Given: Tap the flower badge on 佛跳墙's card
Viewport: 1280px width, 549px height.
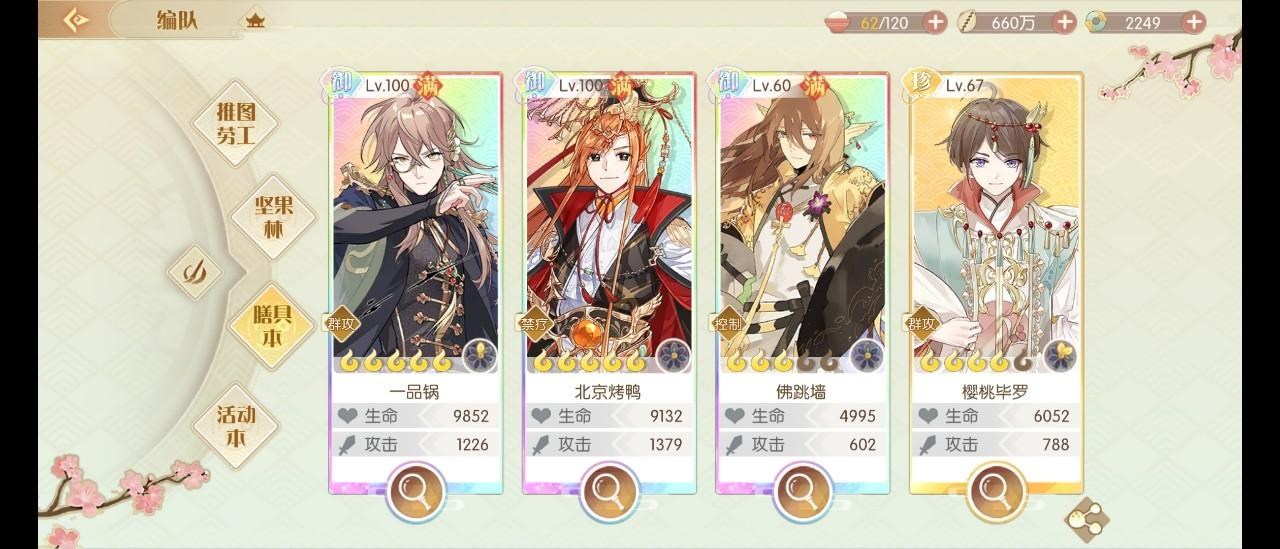Looking at the screenshot, I should [x=867, y=355].
